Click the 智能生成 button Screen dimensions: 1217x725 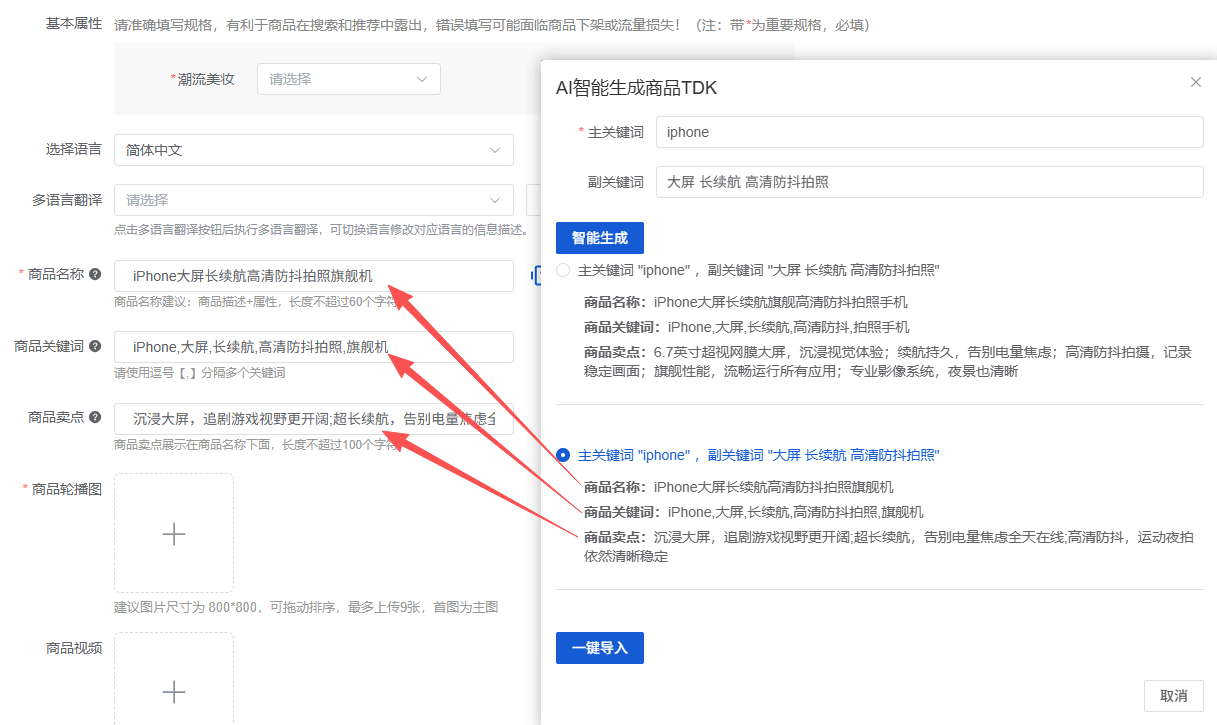600,238
